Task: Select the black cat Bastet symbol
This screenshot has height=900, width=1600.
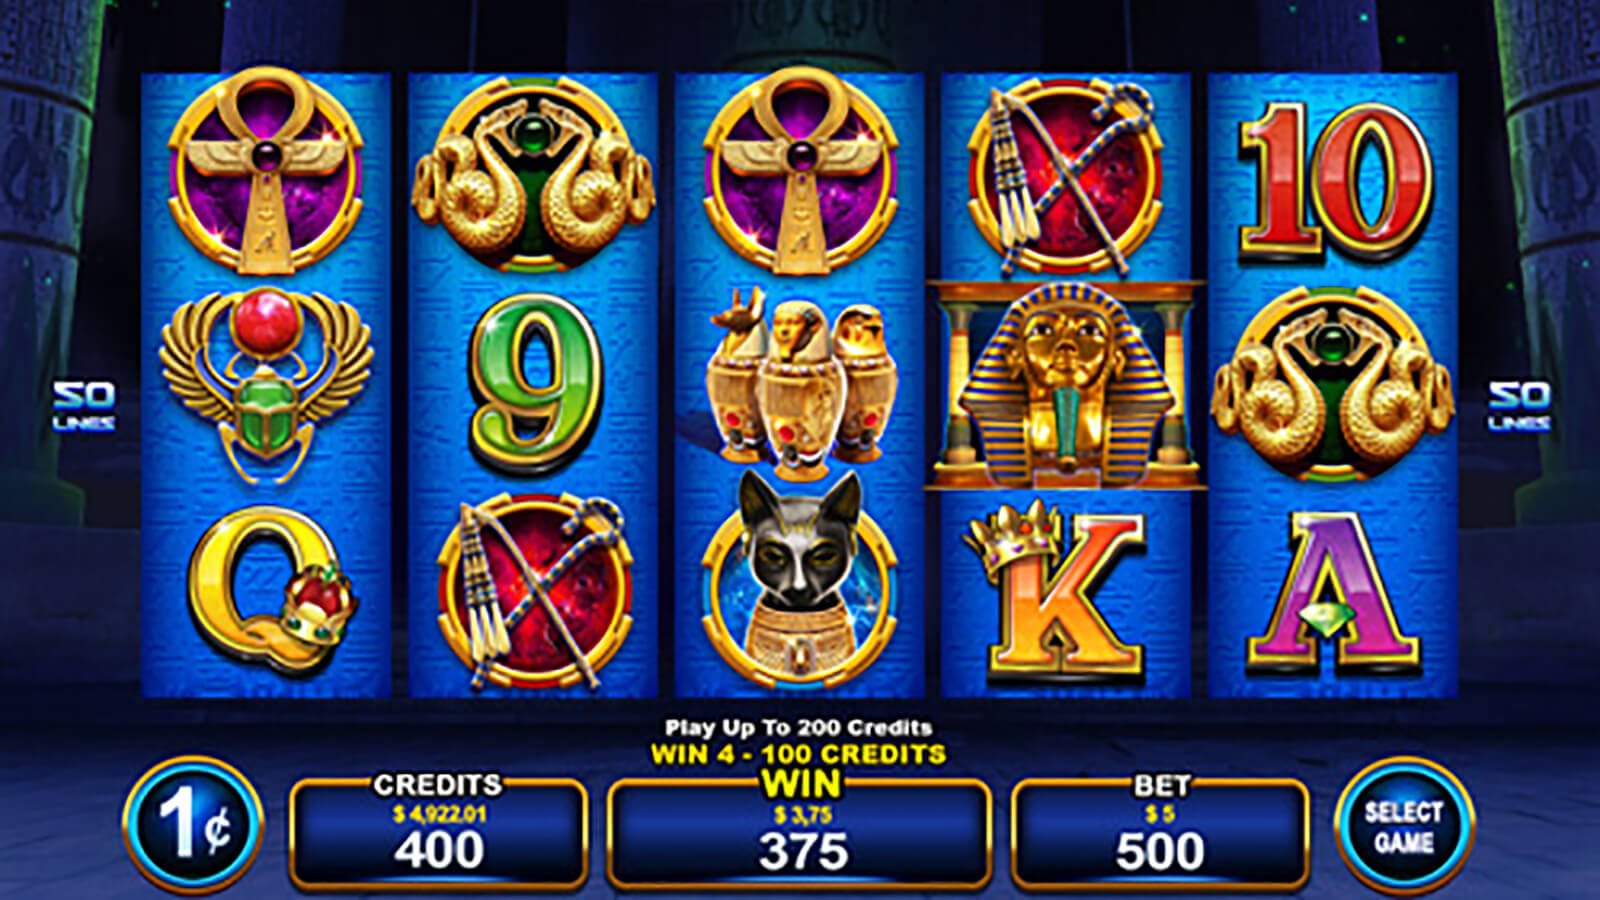Action: (x=799, y=577)
